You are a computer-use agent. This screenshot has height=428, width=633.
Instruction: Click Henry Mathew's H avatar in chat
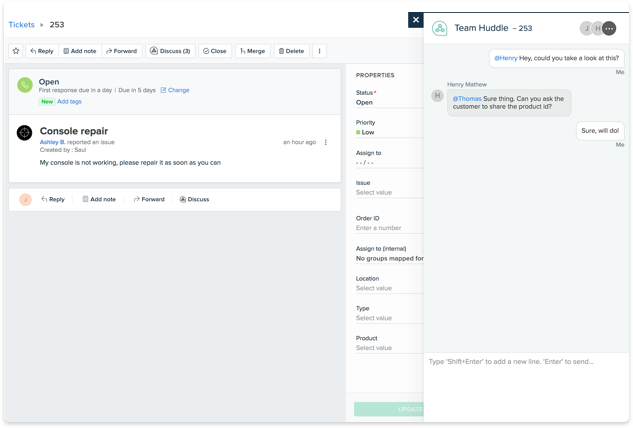coord(437,96)
